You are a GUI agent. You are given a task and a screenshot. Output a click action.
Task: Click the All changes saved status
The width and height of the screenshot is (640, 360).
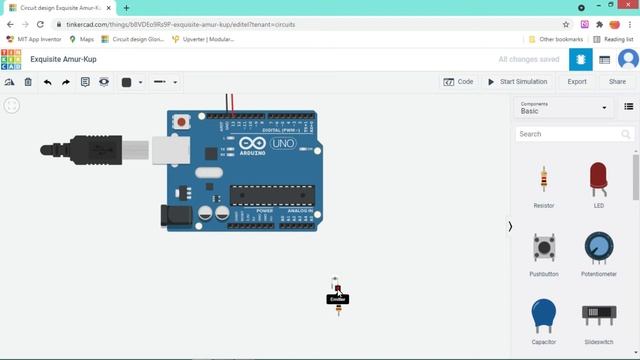[x=529, y=60]
